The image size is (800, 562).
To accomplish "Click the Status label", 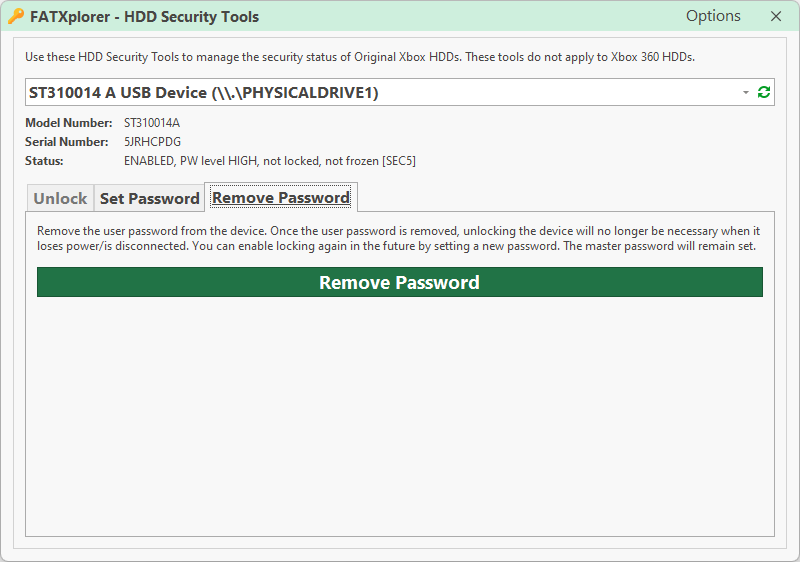I will [44, 161].
